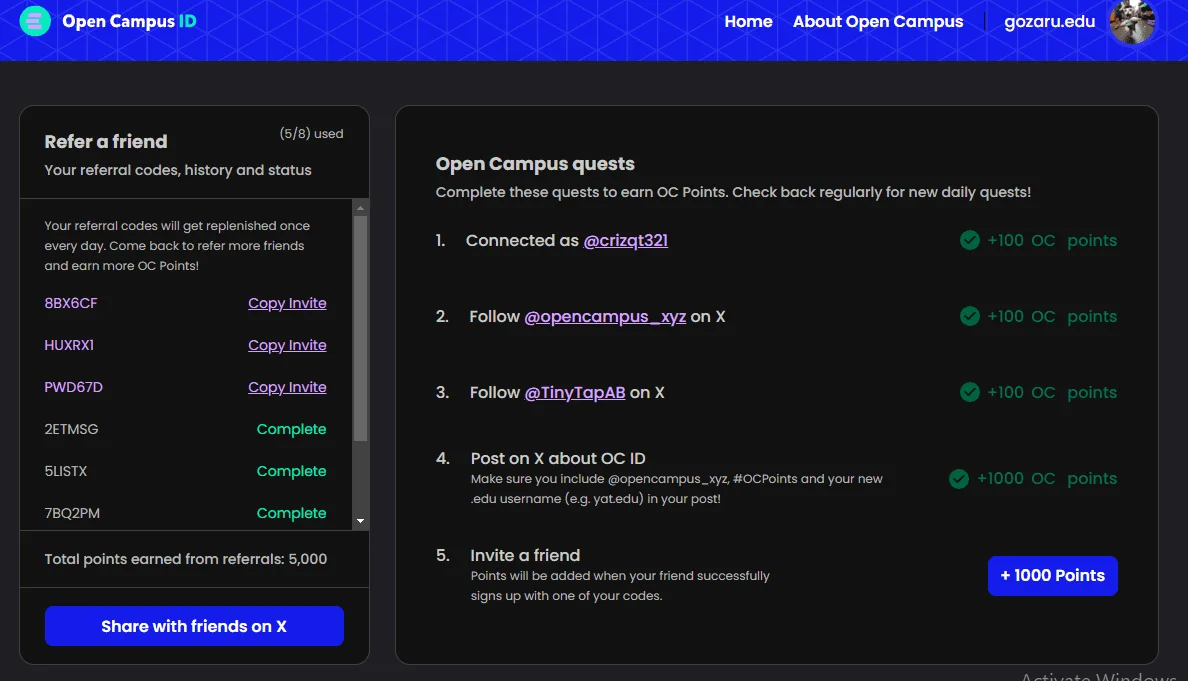Click the Invite a friend quest title
The width and height of the screenshot is (1188, 681).
click(525, 555)
